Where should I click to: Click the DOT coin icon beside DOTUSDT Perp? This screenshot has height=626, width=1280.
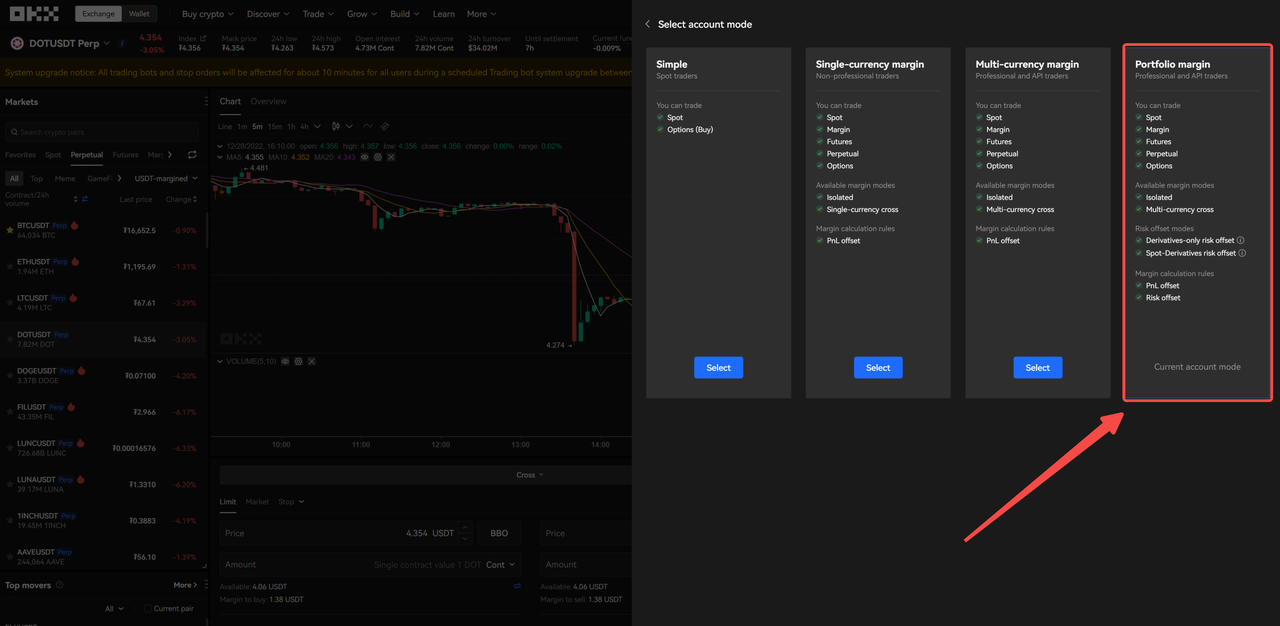tap(16, 44)
